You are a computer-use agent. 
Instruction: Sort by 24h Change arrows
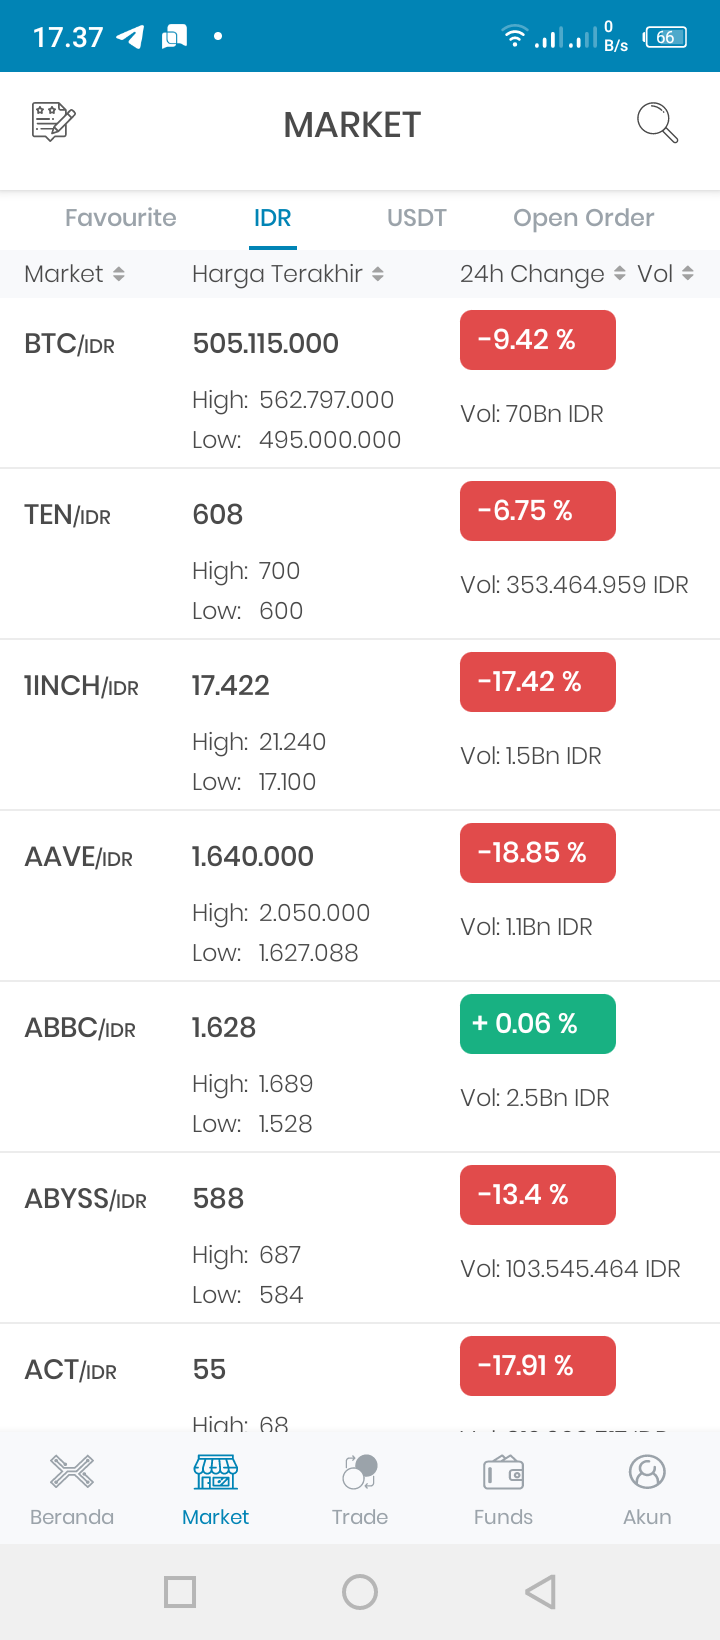pos(620,274)
